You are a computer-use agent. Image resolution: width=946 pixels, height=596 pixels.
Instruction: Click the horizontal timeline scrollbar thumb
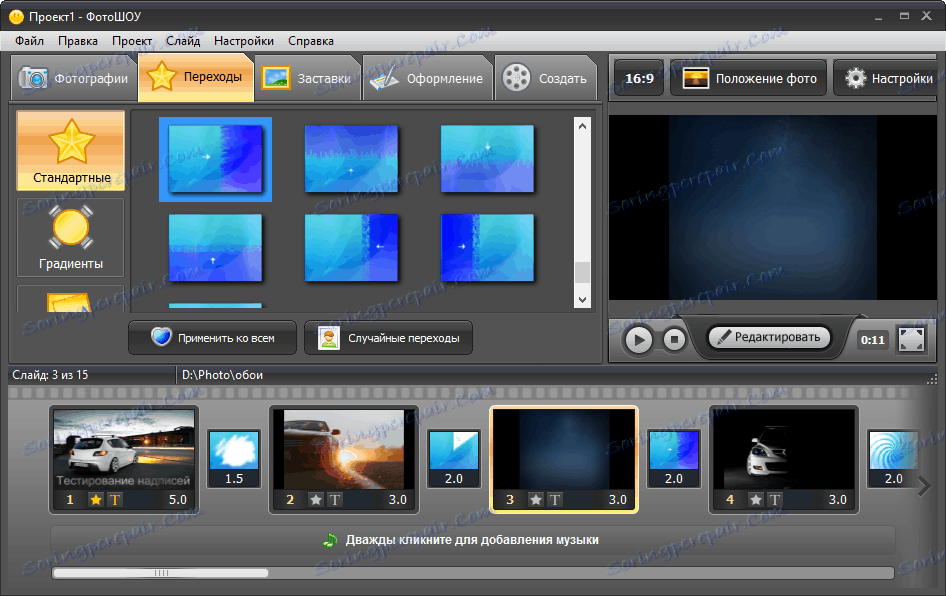(160, 573)
